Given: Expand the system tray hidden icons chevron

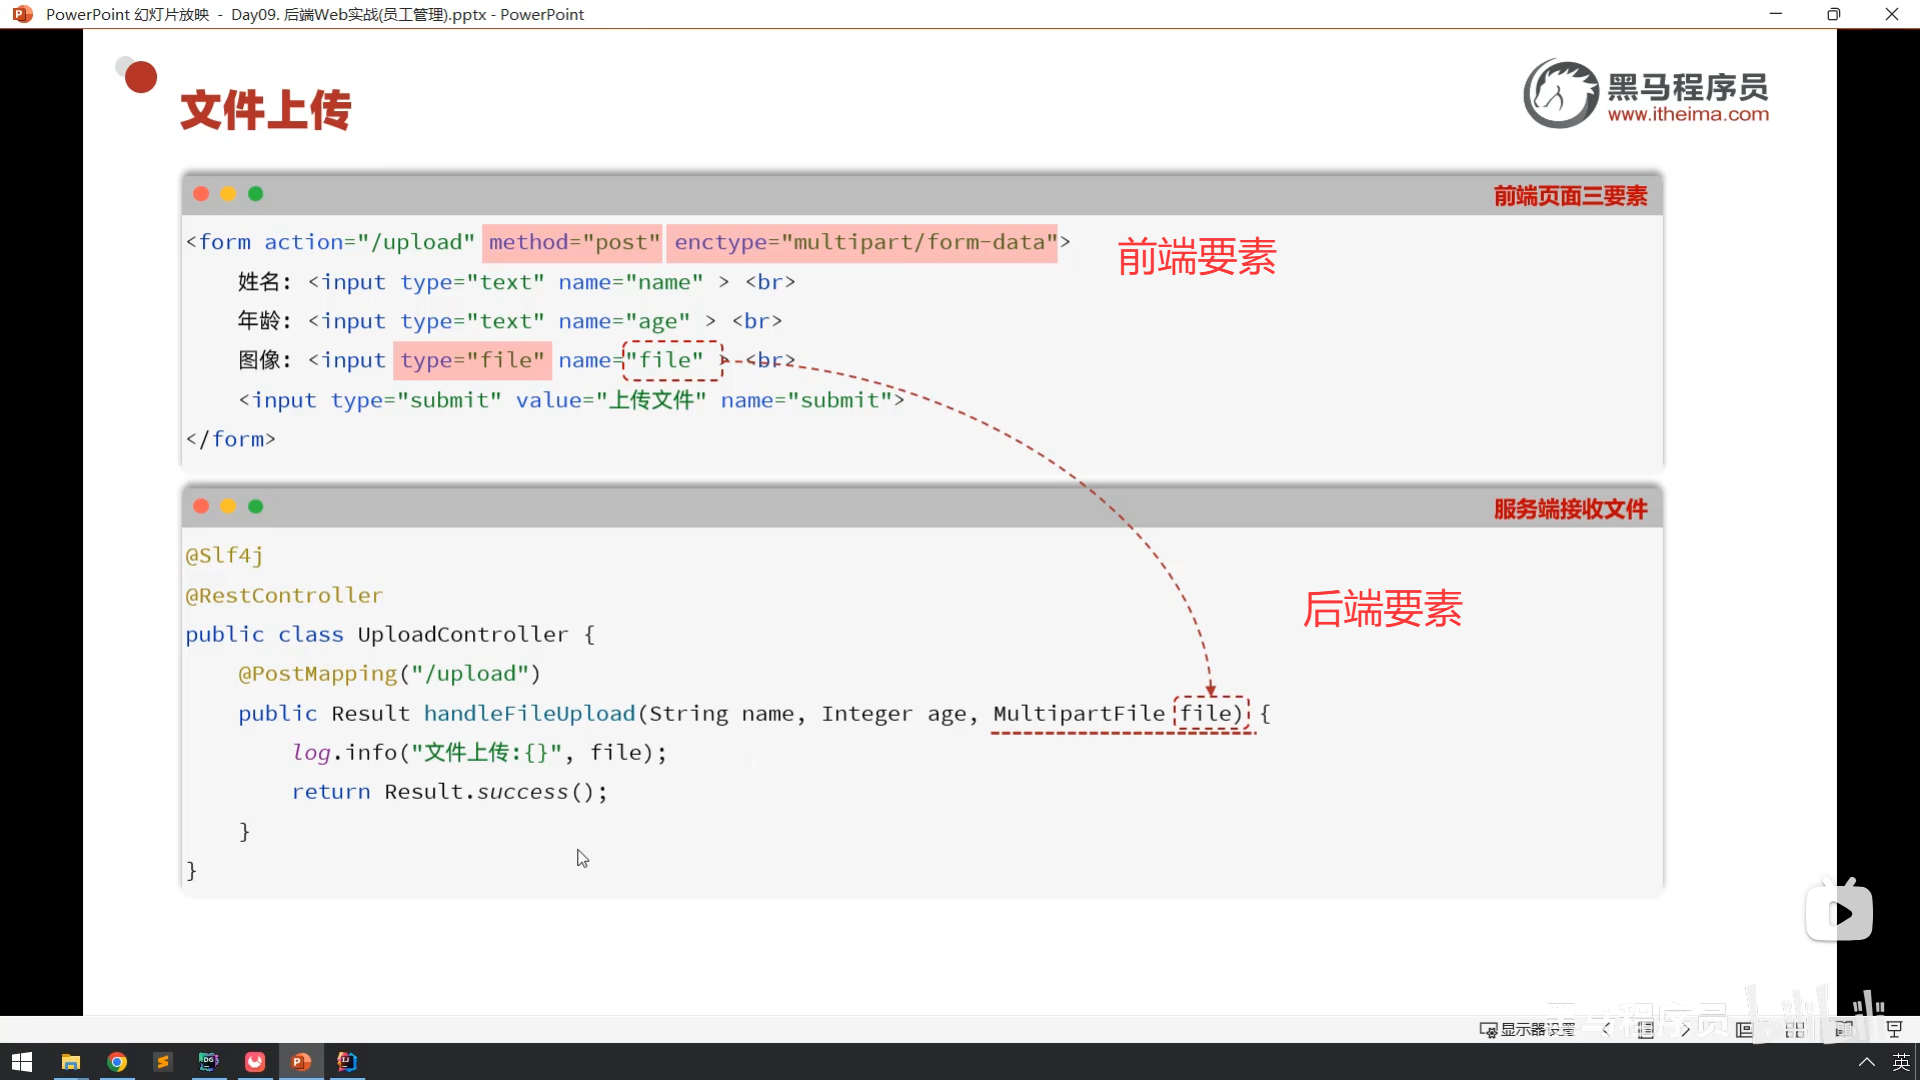Looking at the screenshot, I should pyautogui.click(x=1866, y=1062).
